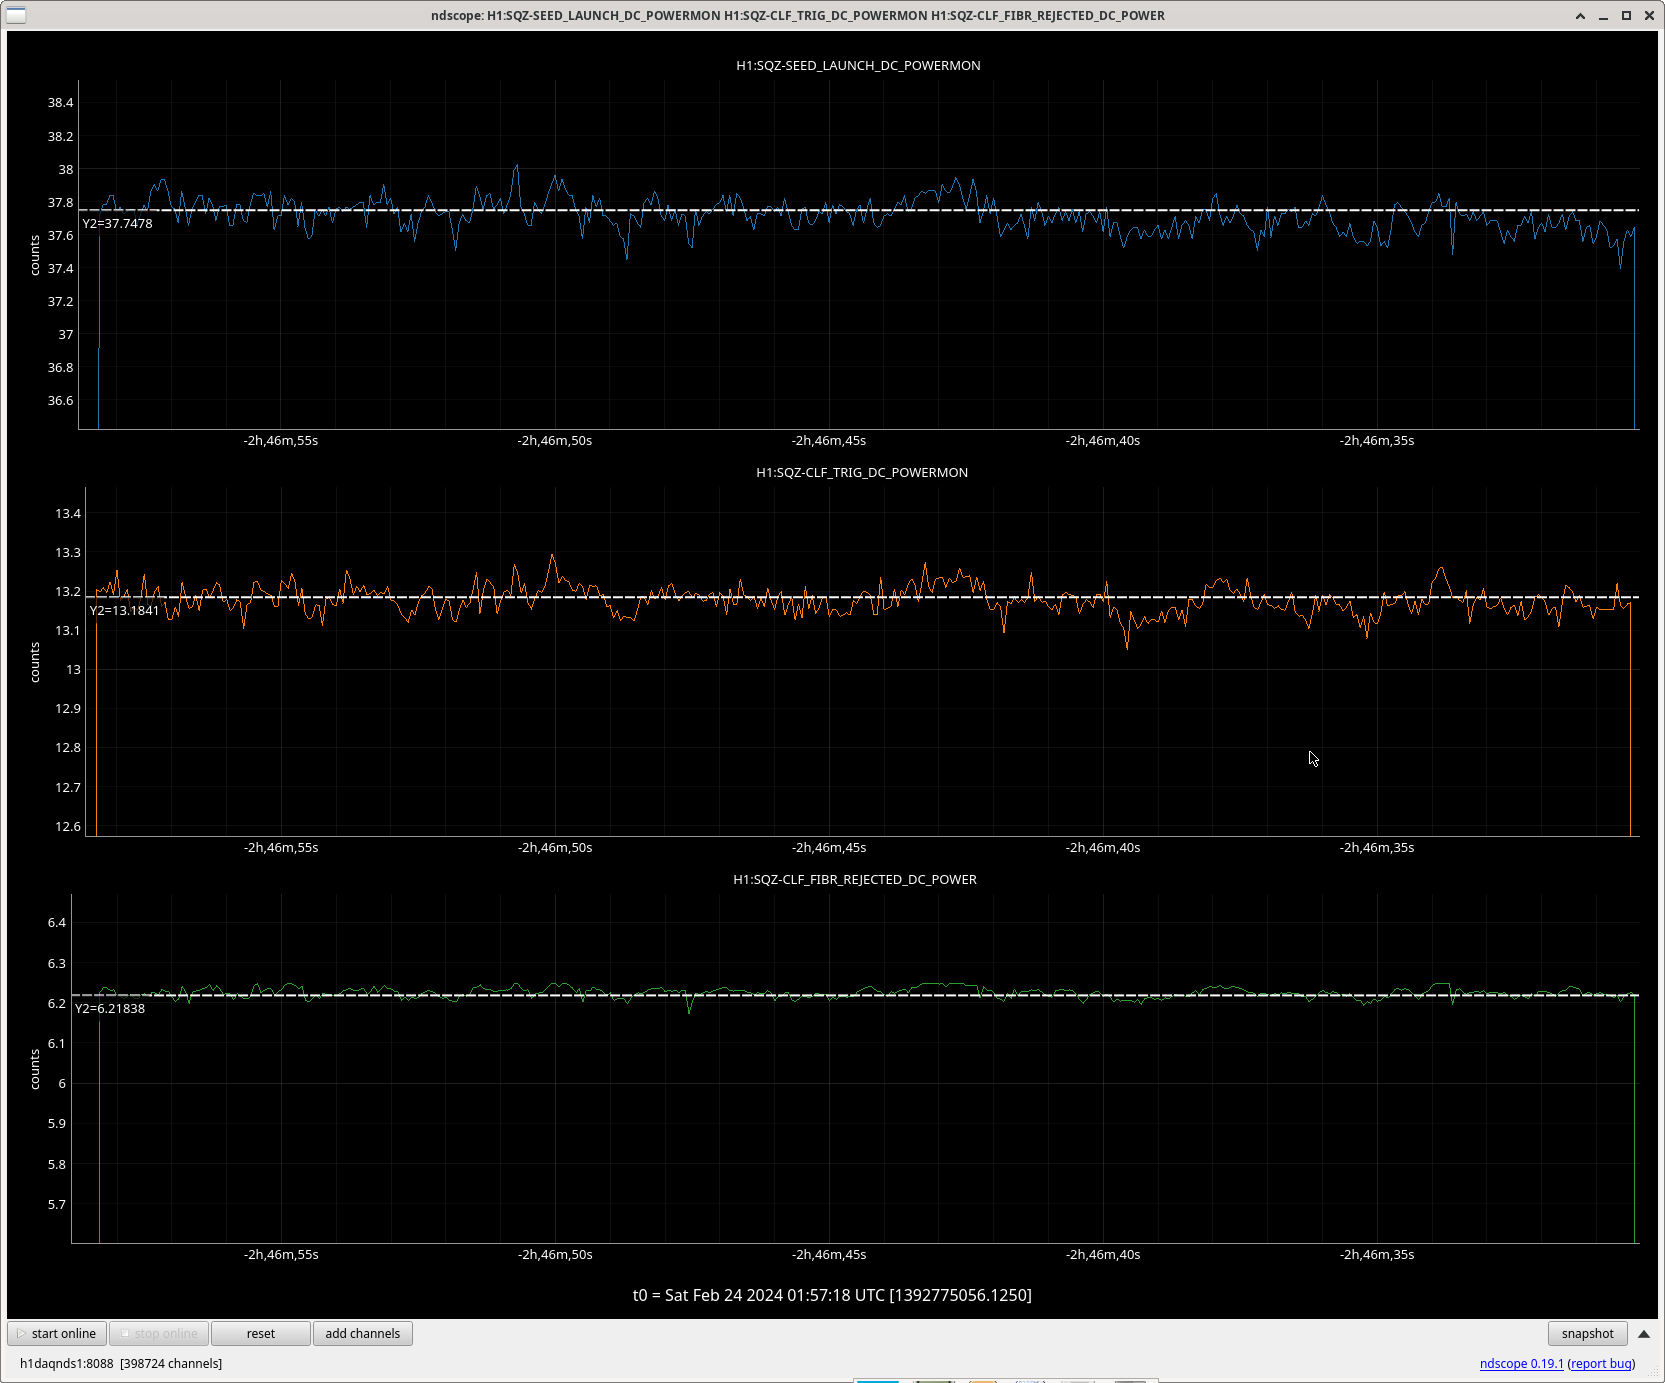Click the H1:SQZ-CLF_FIBR_REJECTED_DC_POWER plot title
Screen dimensions: 1665x1383
(854, 880)
